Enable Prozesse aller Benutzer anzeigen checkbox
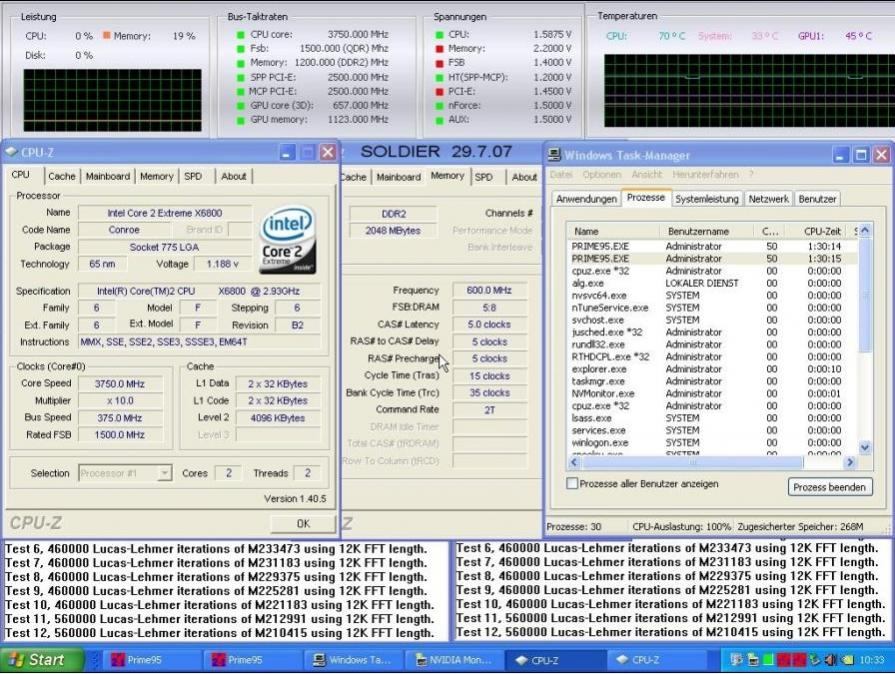Screen dimensions: 895x674 572,483
